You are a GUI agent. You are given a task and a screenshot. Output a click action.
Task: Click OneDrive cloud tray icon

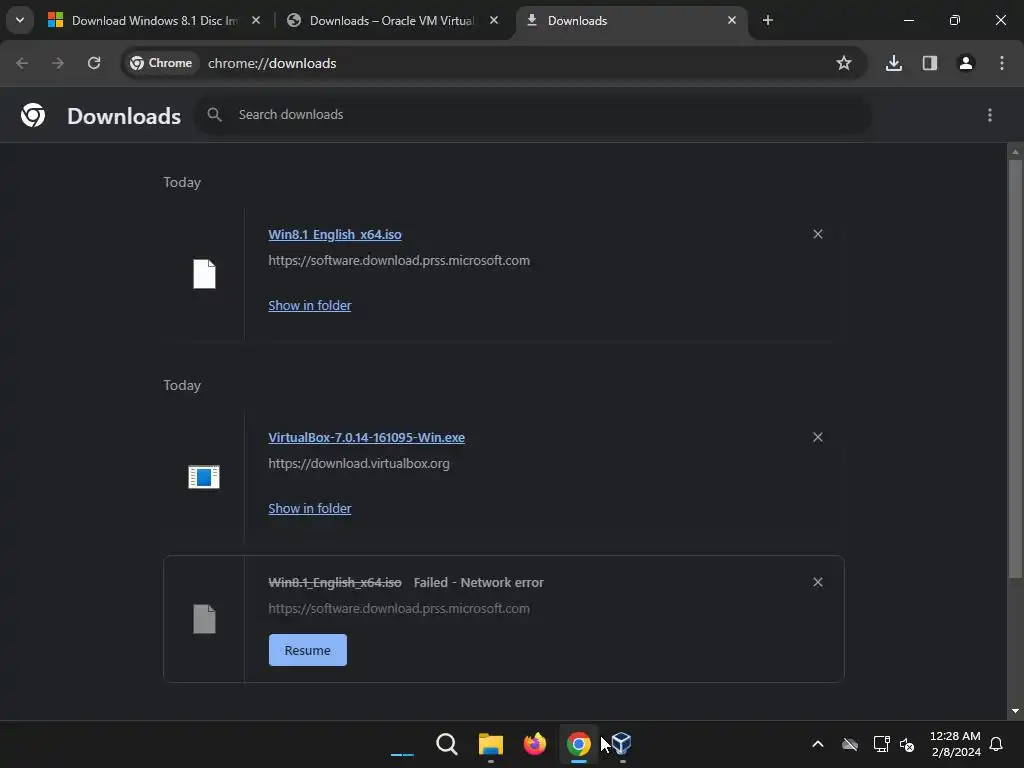tap(850, 744)
